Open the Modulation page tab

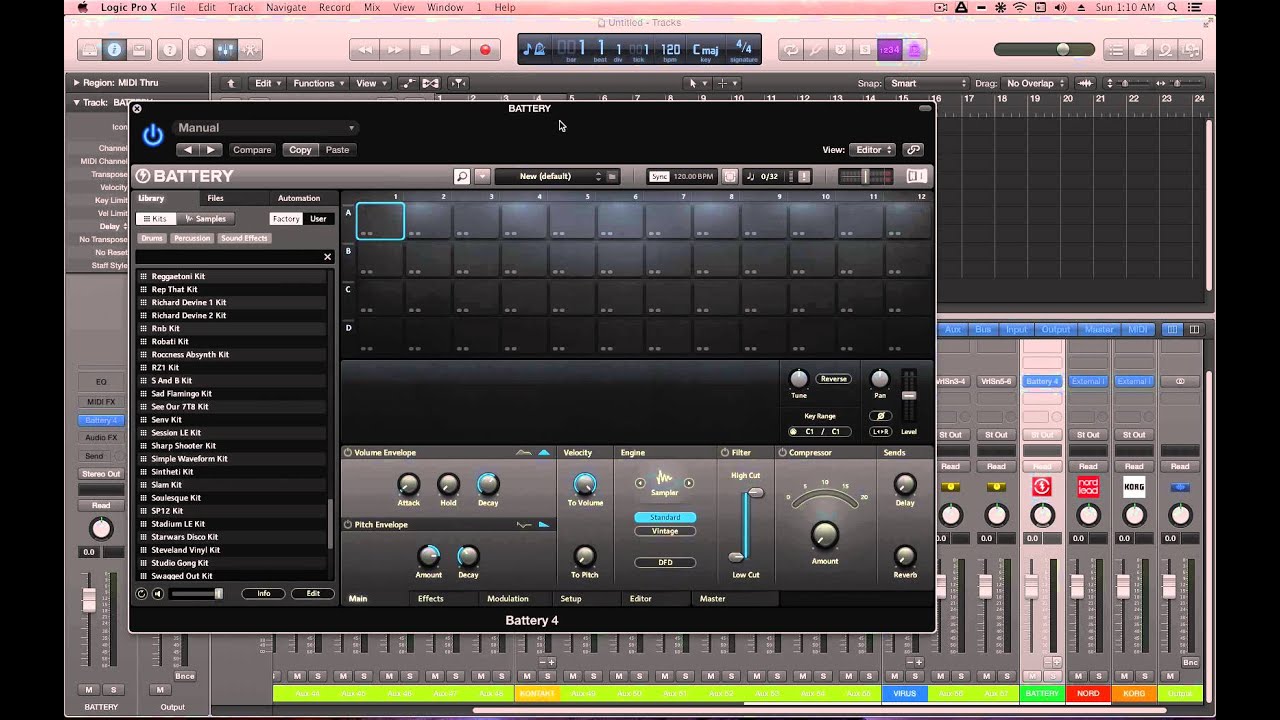tap(508, 599)
